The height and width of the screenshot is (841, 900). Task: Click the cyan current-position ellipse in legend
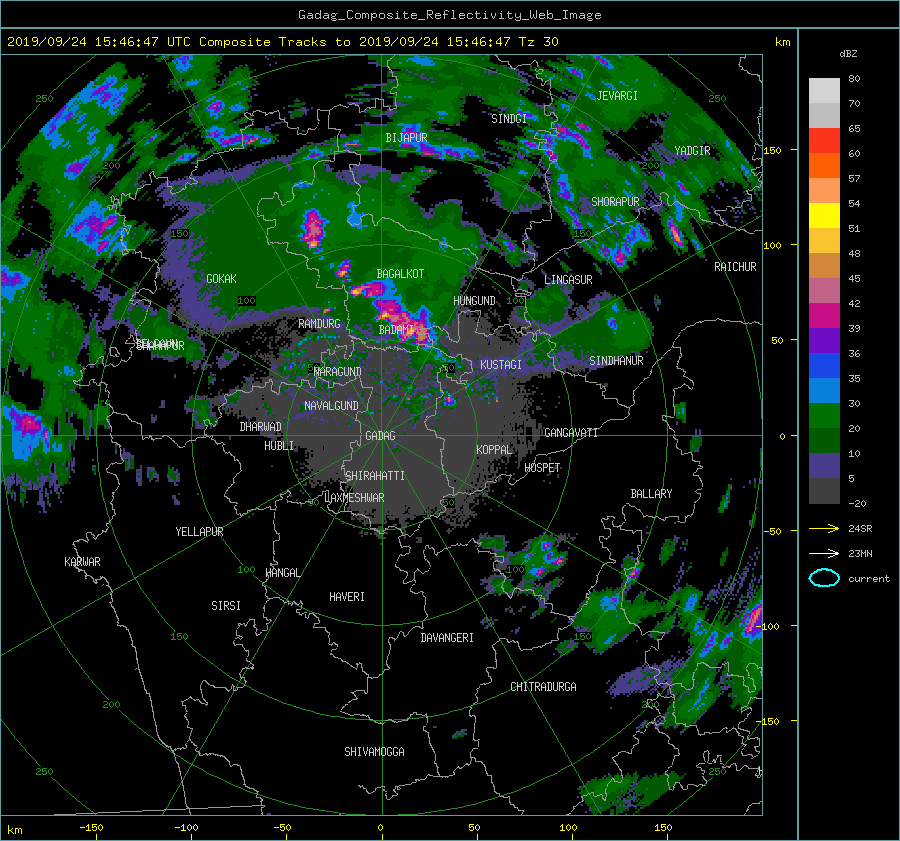pyautogui.click(x=824, y=578)
